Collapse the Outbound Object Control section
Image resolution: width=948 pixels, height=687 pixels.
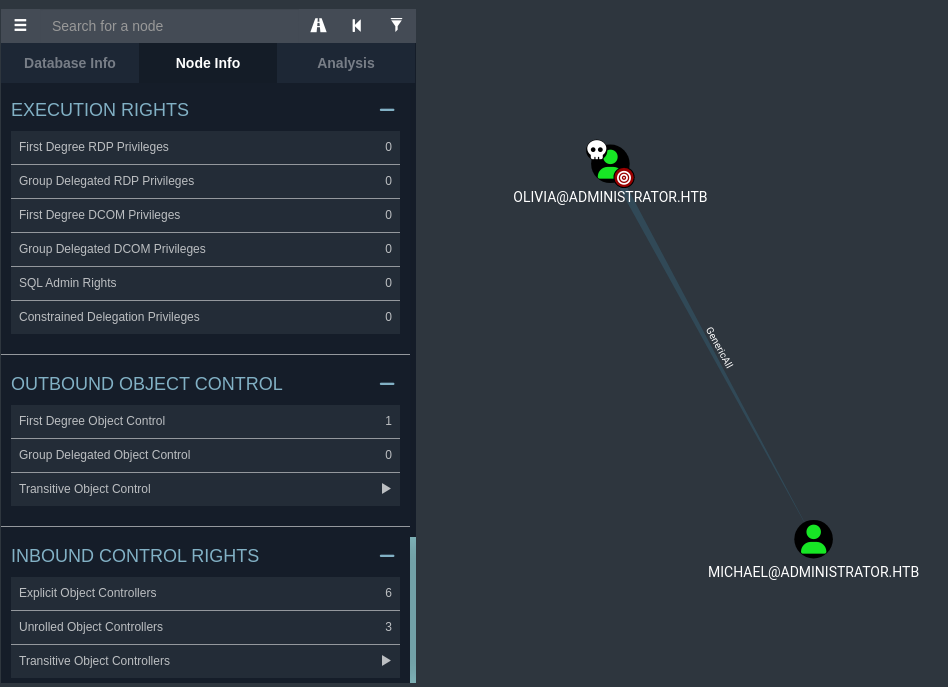point(387,384)
